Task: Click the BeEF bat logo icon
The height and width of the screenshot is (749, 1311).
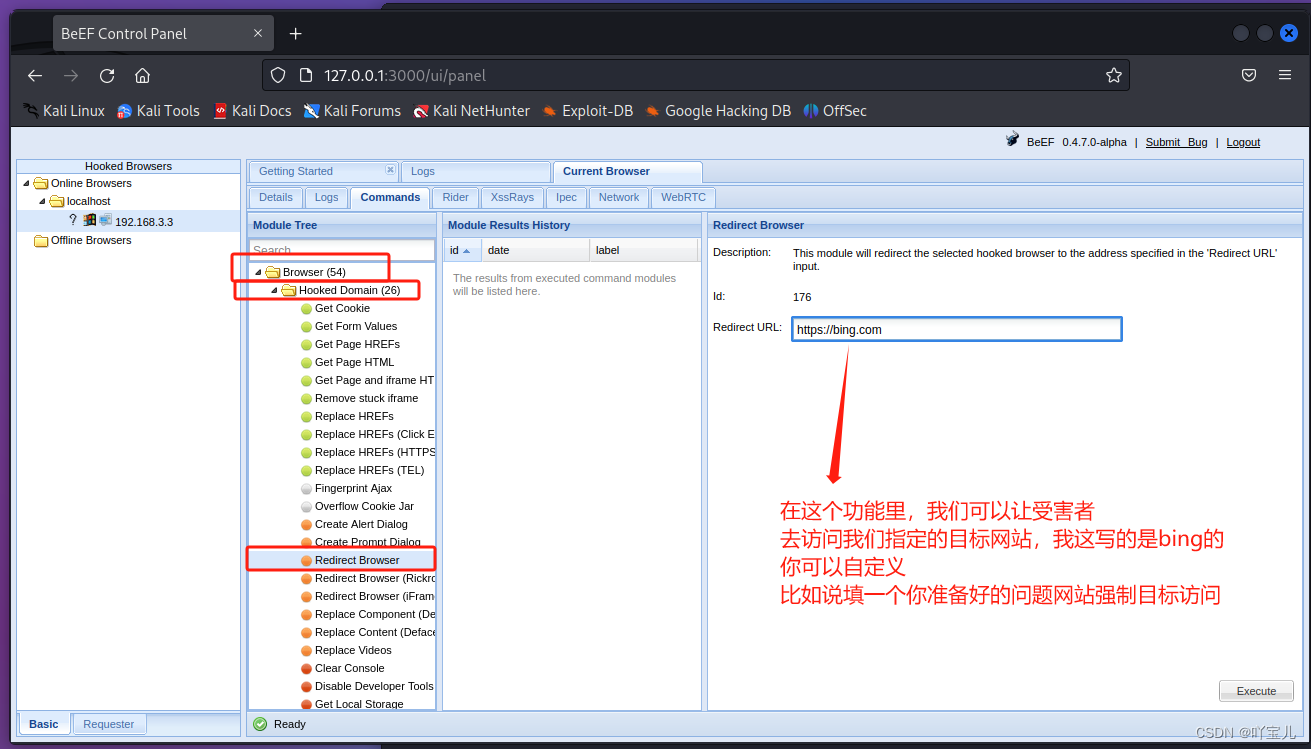Action: pos(1011,141)
